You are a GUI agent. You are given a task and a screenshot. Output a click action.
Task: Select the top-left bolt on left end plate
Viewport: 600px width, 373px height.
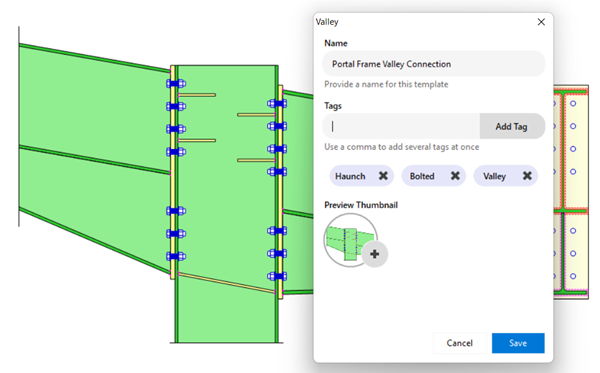(176, 83)
